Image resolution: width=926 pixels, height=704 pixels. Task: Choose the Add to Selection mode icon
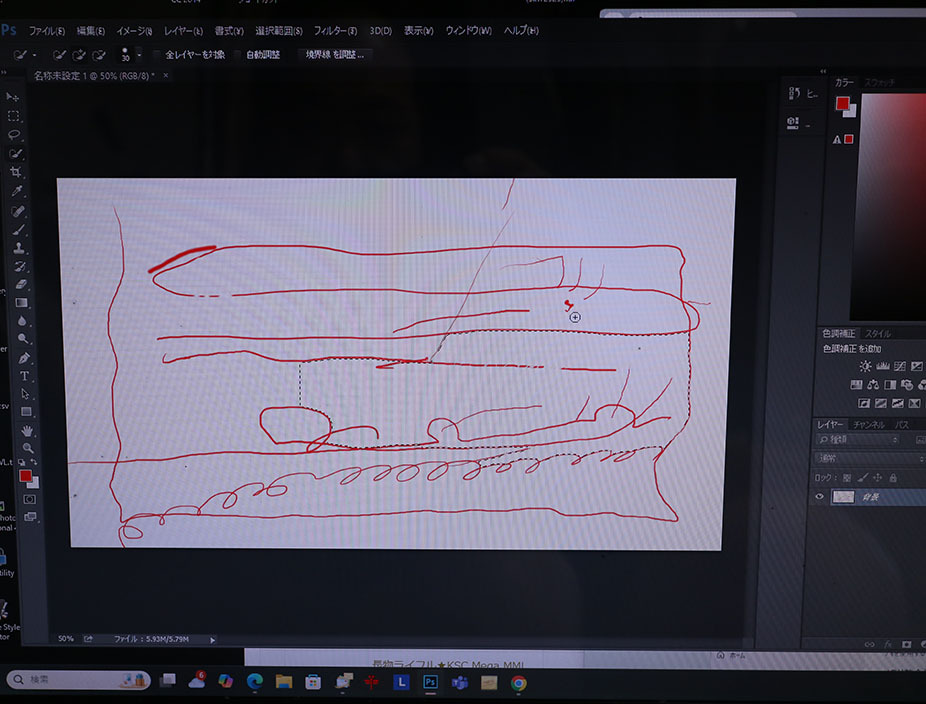(x=79, y=55)
